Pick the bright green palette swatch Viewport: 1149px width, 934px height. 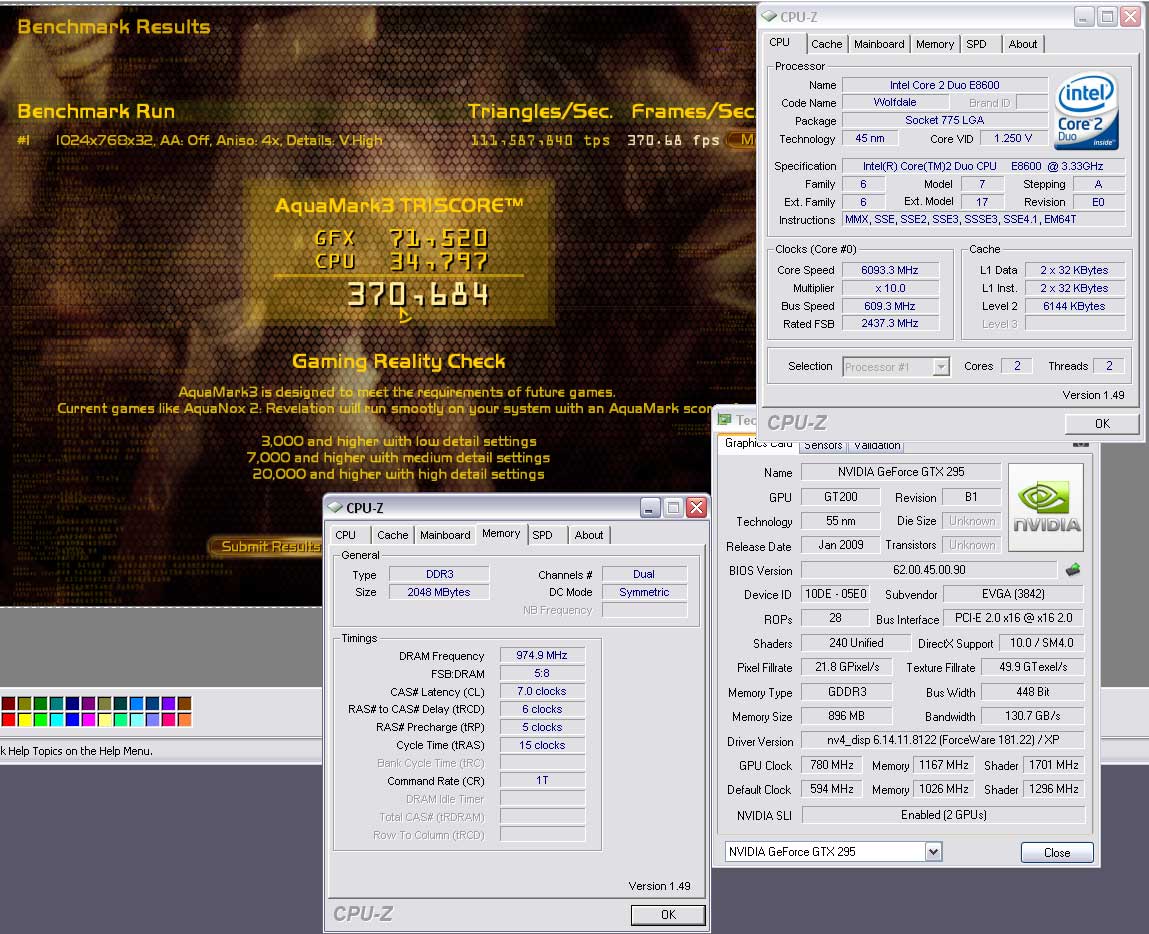click(40, 719)
